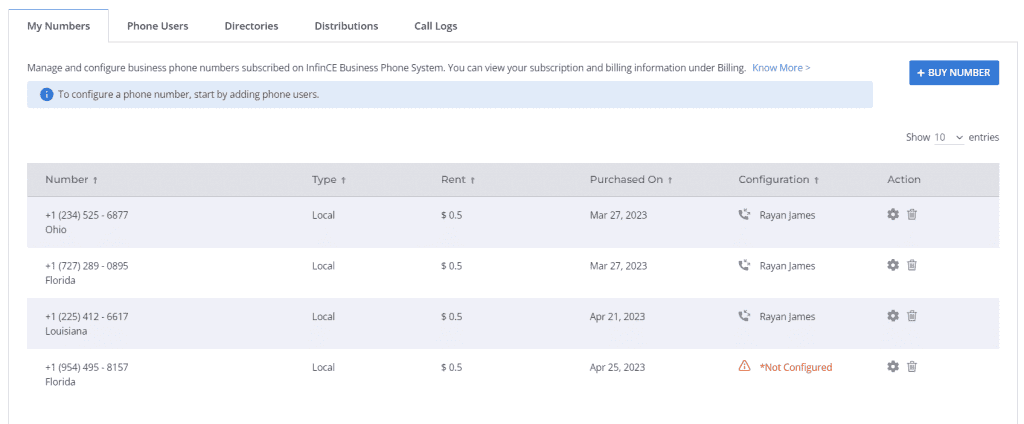1024x424 pixels.
Task: Click the Ohio location label
Action: (x=56, y=230)
